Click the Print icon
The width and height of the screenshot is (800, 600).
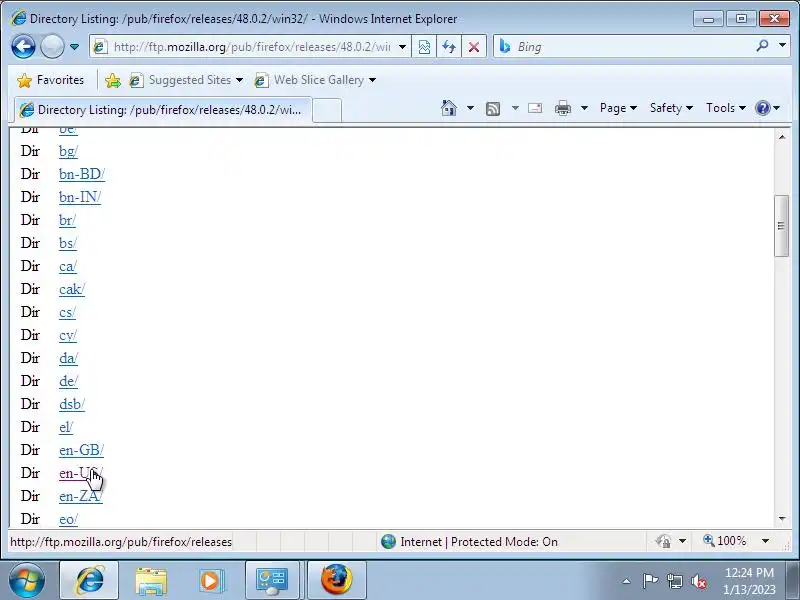(563, 108)
